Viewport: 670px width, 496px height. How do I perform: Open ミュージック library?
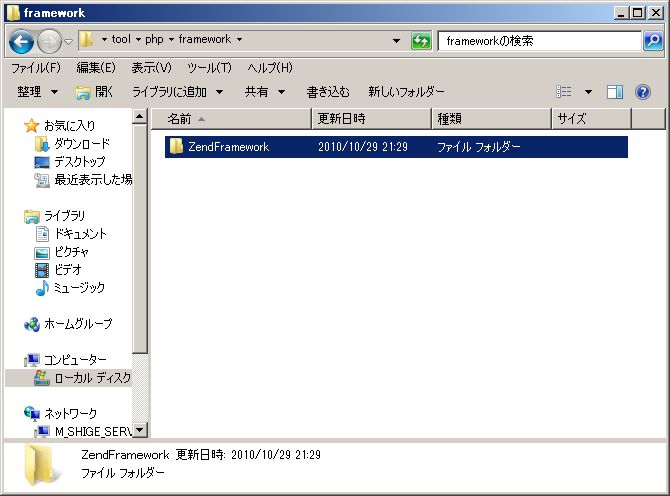click(79, 288)
